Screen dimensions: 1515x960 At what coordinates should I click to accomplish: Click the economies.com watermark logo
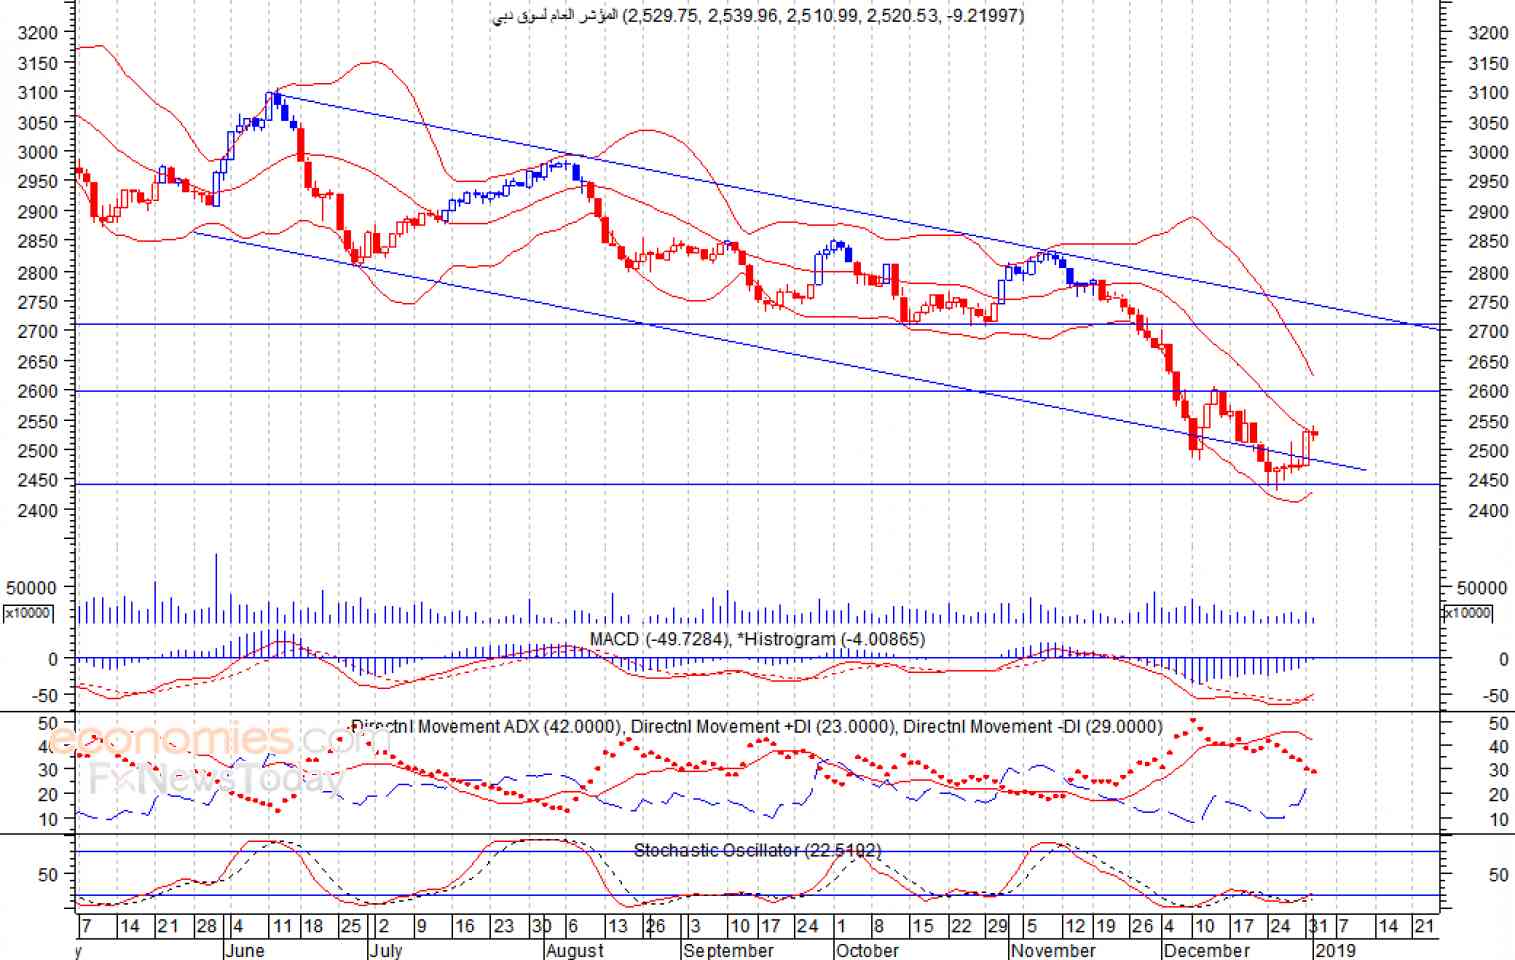206,741
